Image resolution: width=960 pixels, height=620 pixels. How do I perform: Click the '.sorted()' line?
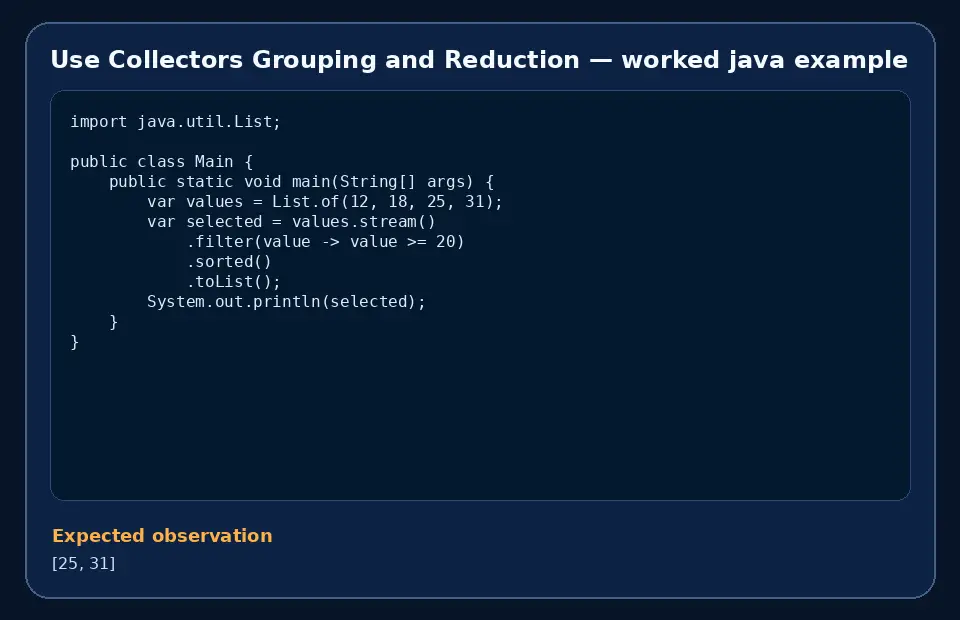(228, 262)
